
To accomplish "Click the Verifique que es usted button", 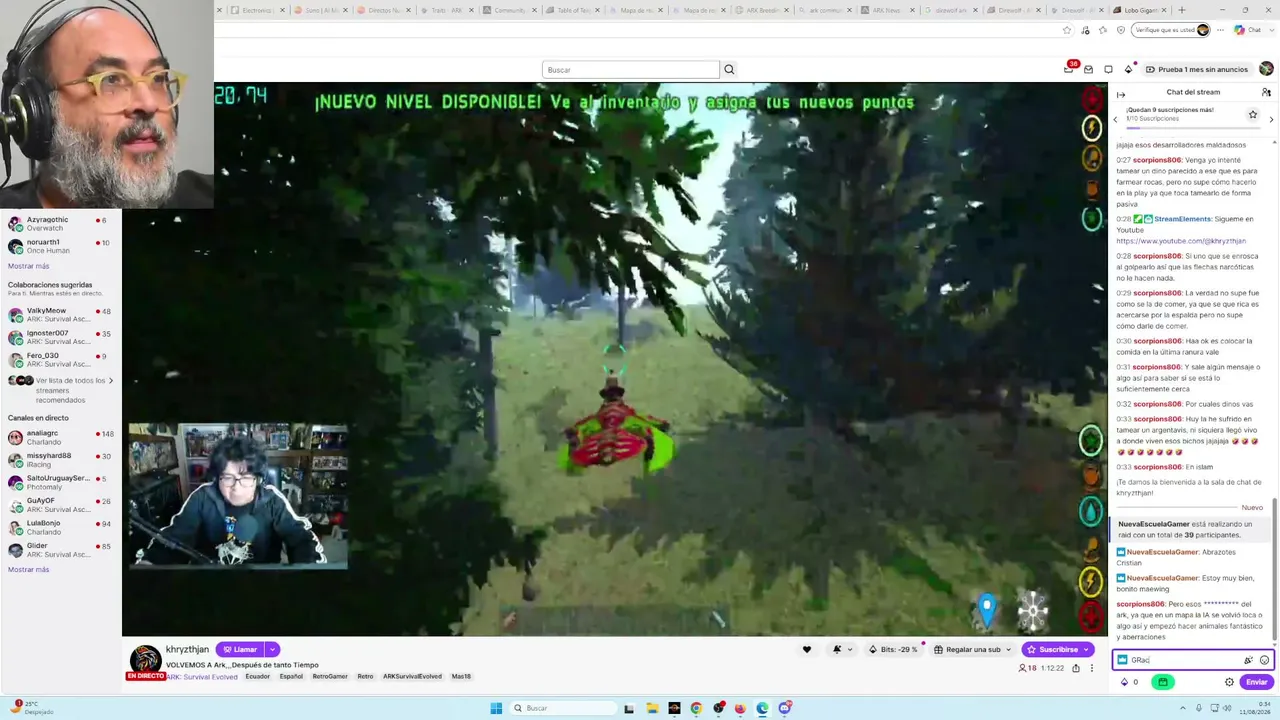I will coord(1171,30).
